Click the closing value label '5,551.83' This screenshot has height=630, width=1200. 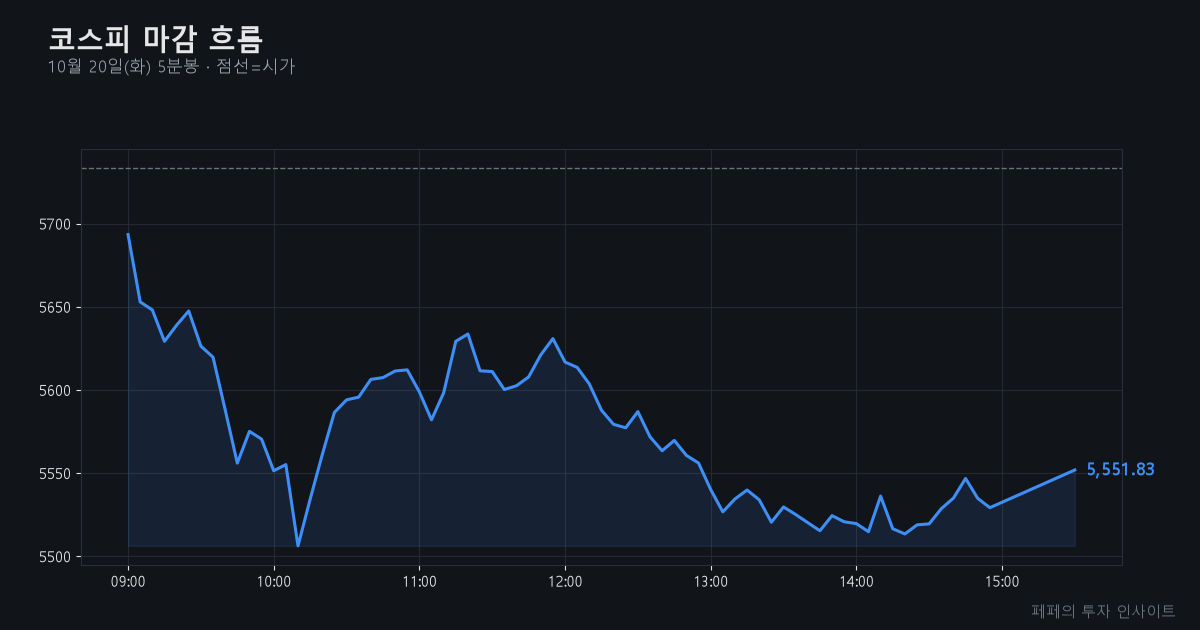tap(1120, 470)
